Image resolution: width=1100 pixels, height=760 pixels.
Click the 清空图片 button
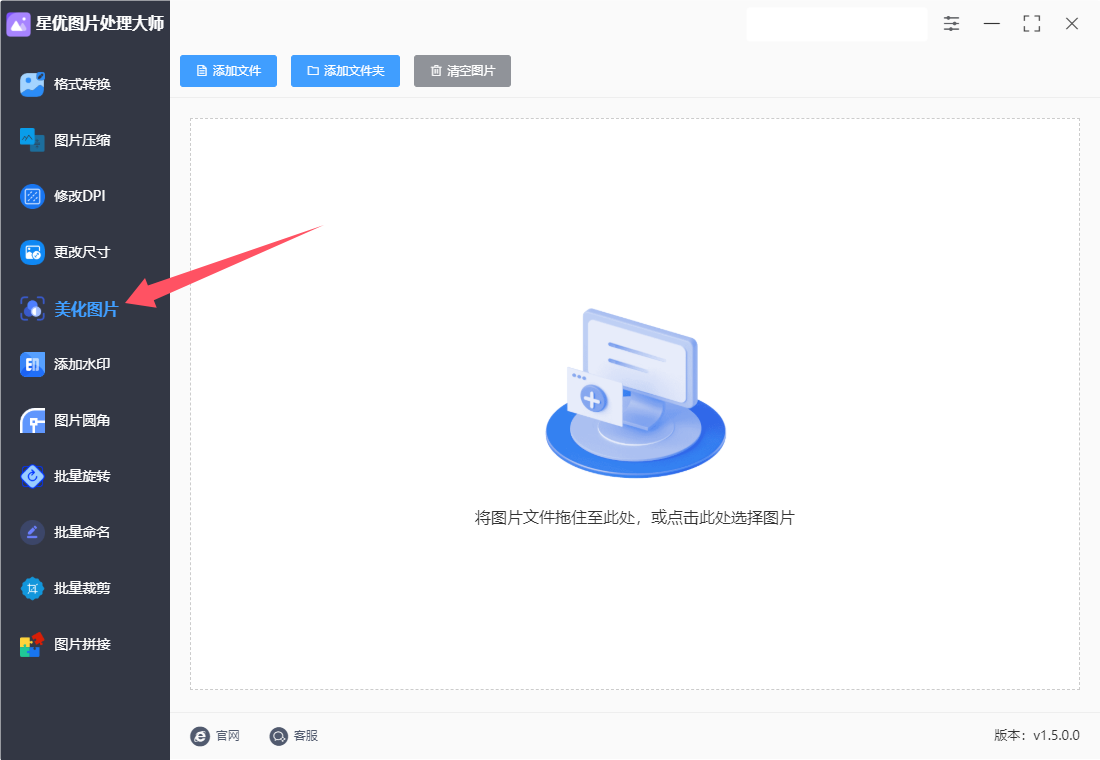tap(462, 71)
